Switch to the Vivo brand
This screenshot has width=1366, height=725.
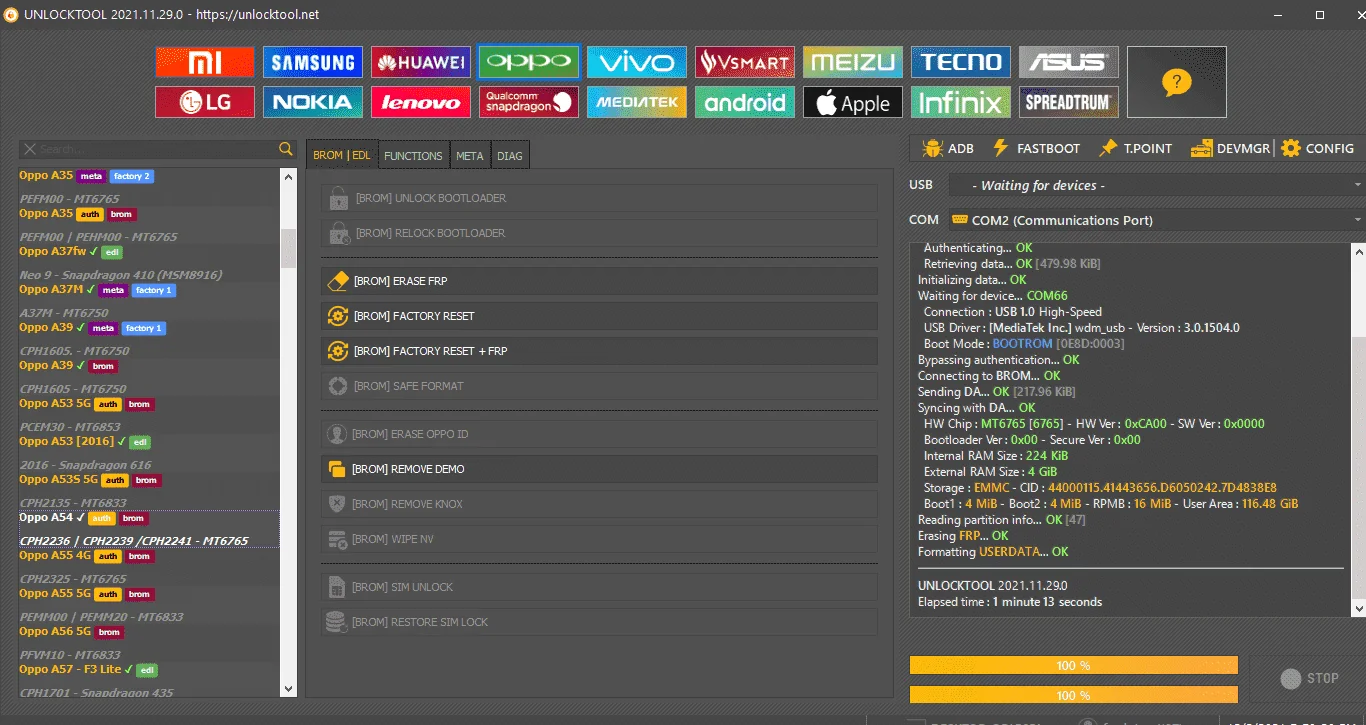[x=637, y=62]
